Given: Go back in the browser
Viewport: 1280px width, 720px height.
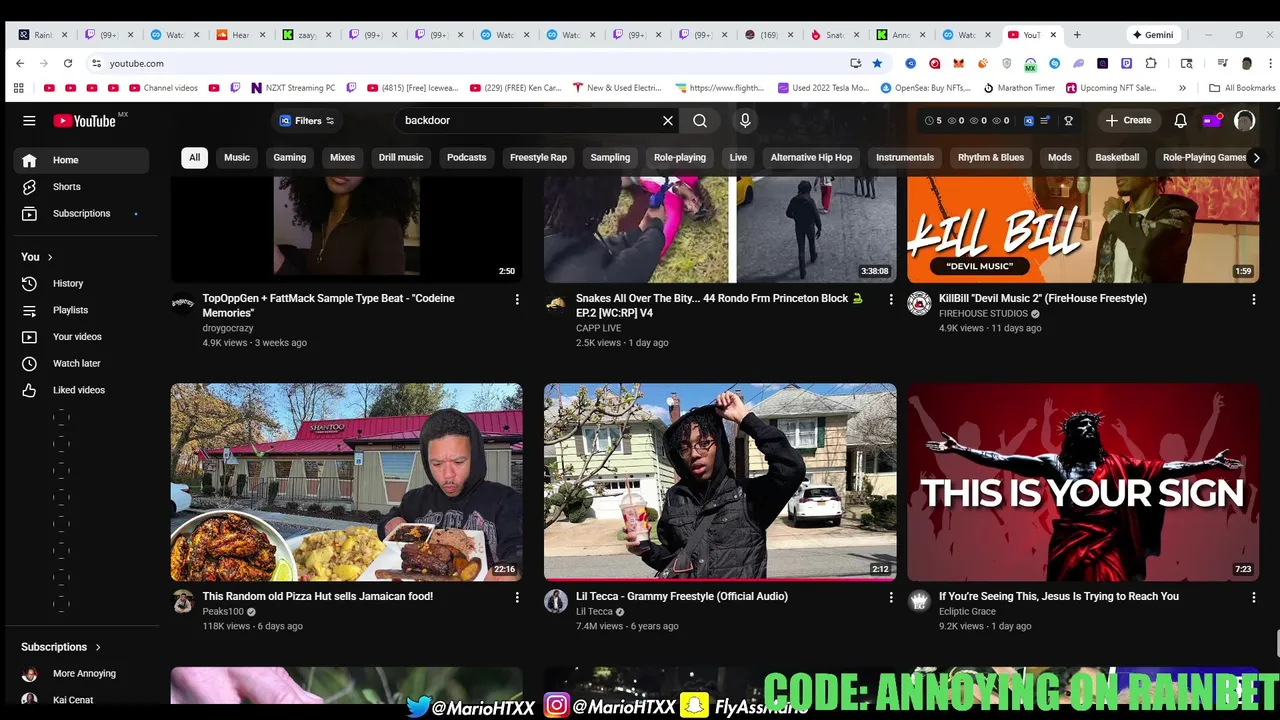Looking at the screenshot, I should [20, 63].
